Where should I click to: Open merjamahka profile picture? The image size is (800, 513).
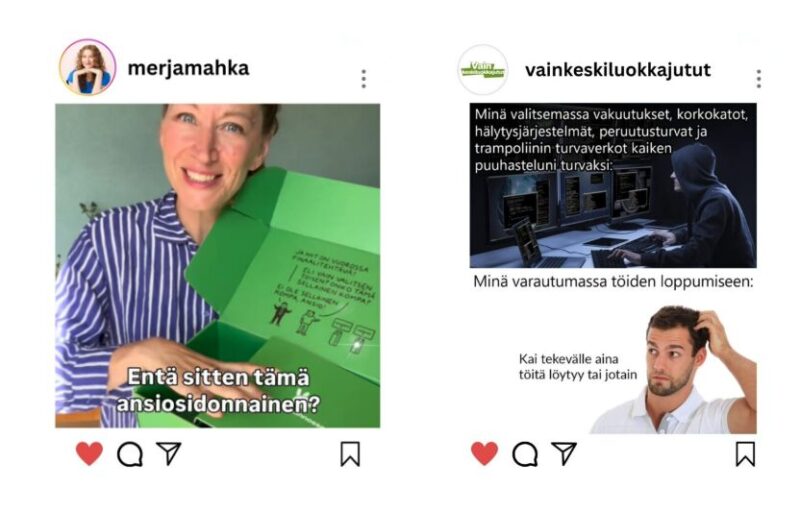(88, 67)
